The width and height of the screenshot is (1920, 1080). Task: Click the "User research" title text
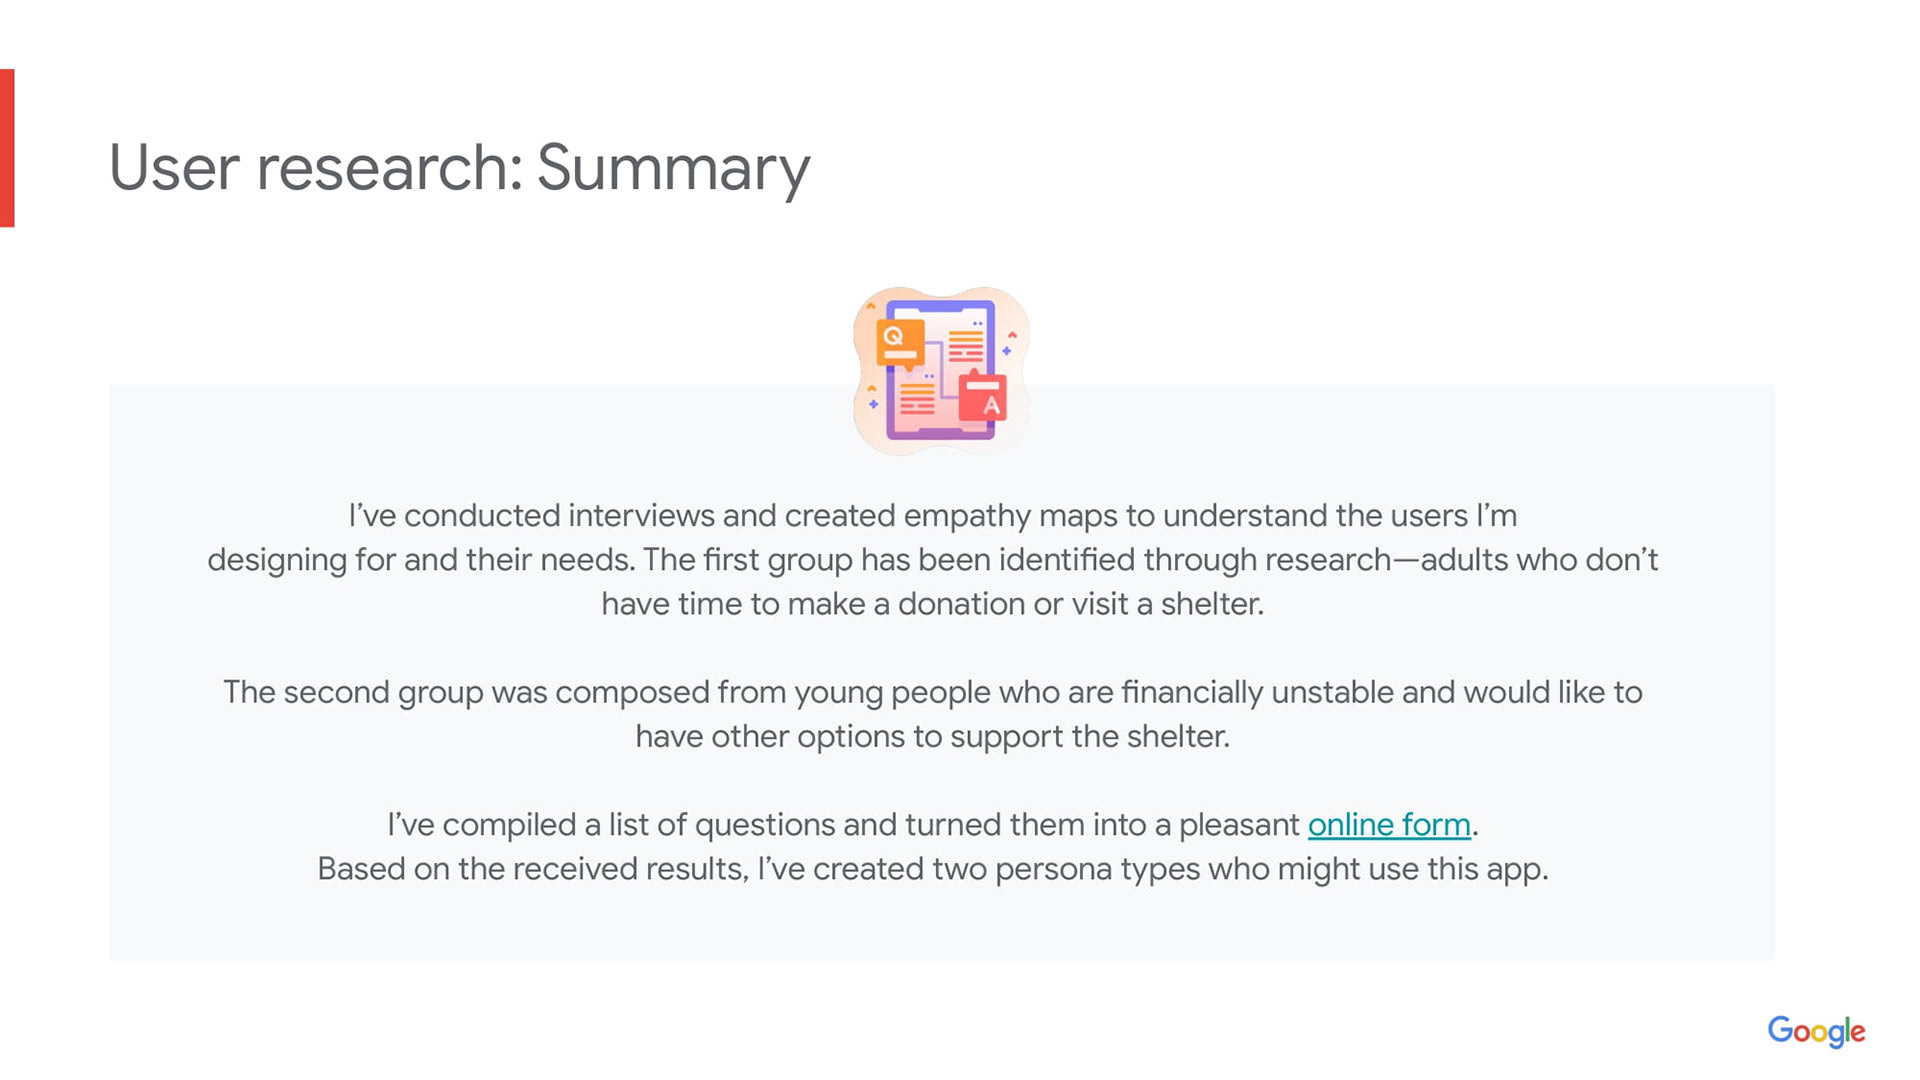[x=316, y=167]
